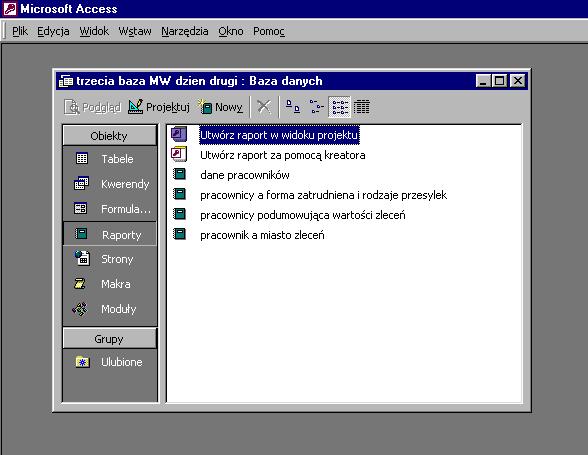
Task: Click the Nowy toolbar button
Action: [220, 107]
